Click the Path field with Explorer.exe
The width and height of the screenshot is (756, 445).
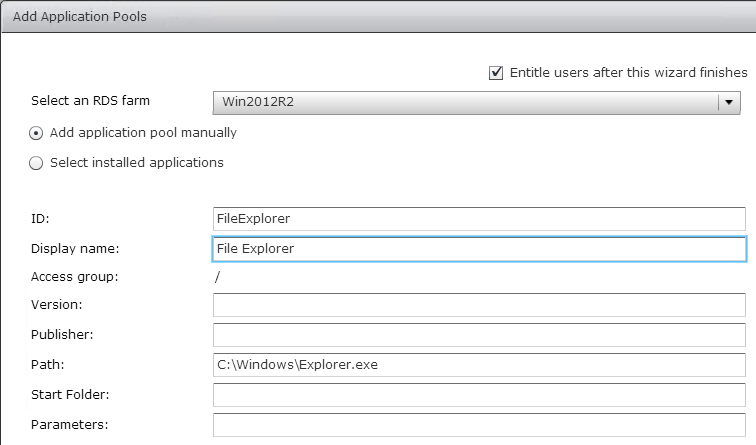[479, 364]
